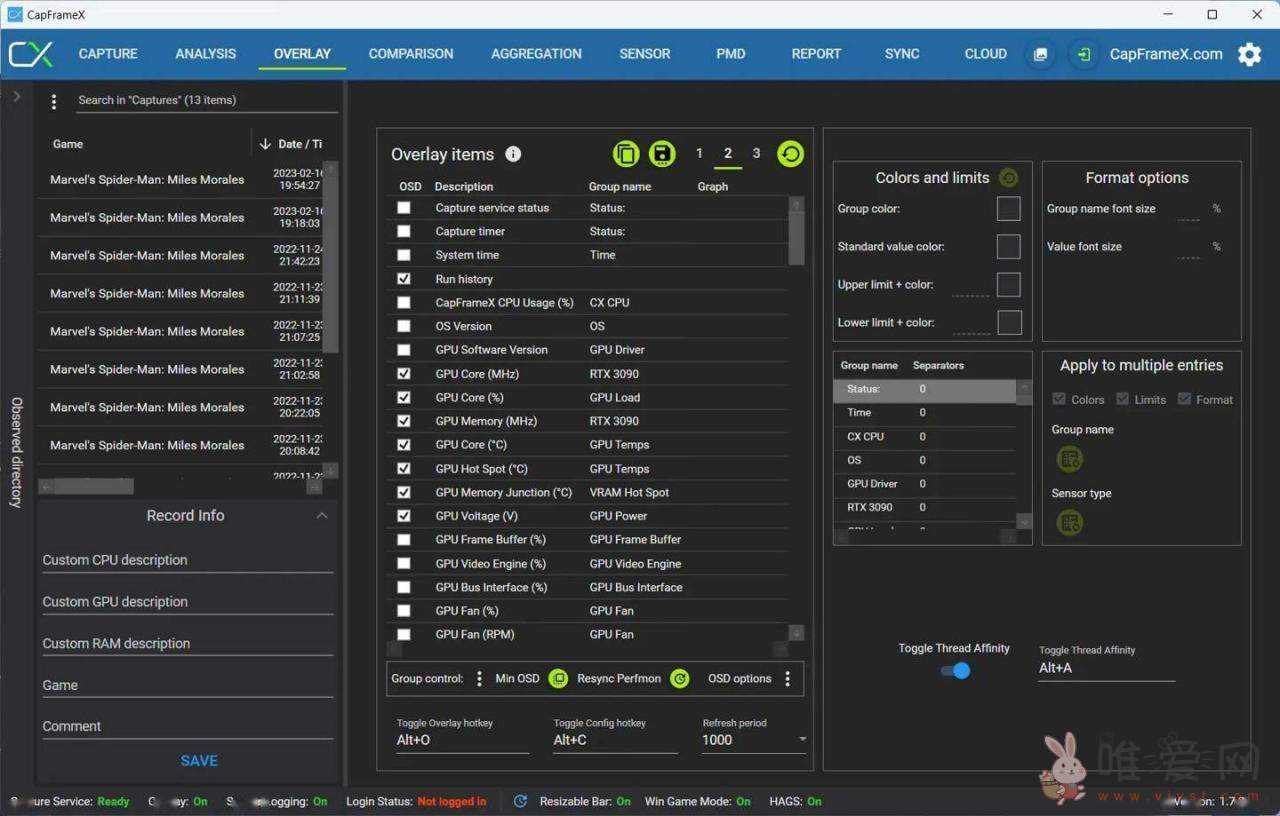Expand the Observed directory side panel arrow
Image resolution: width=1280 pixels, height=816 pixels.
[x=16, y=96]
